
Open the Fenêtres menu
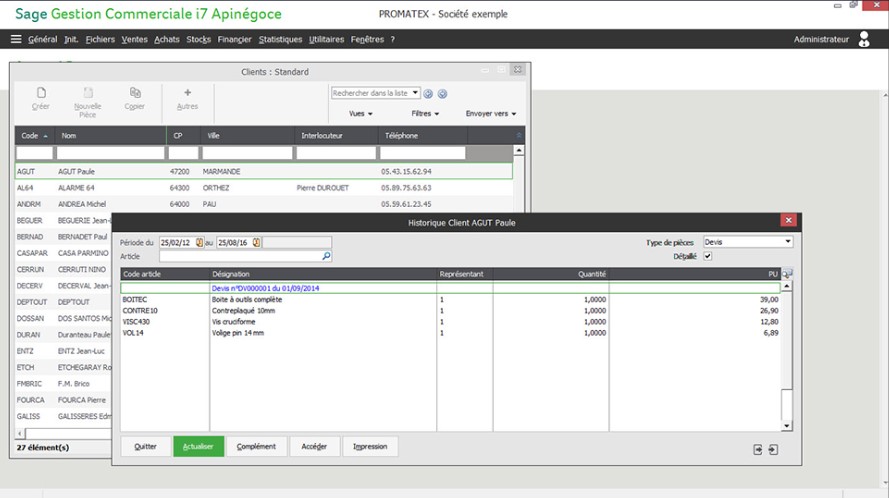367,39
